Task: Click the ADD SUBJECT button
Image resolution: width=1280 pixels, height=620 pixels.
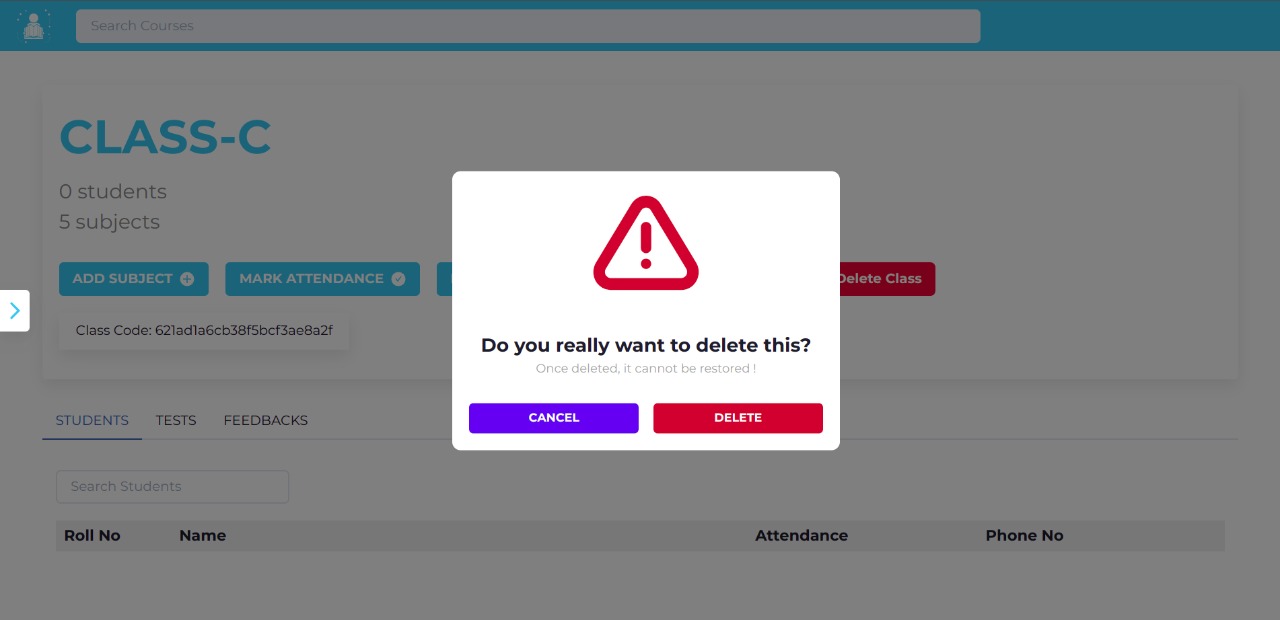Action: pos(134,279)
